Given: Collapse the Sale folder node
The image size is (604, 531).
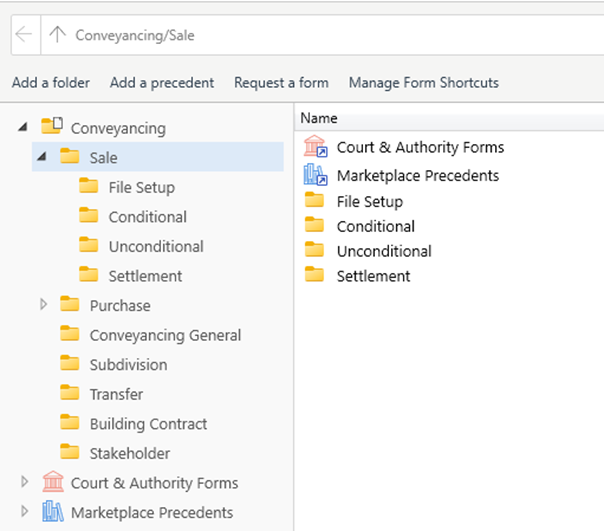Looking at the screenshot, I should [x=42, y=156].
